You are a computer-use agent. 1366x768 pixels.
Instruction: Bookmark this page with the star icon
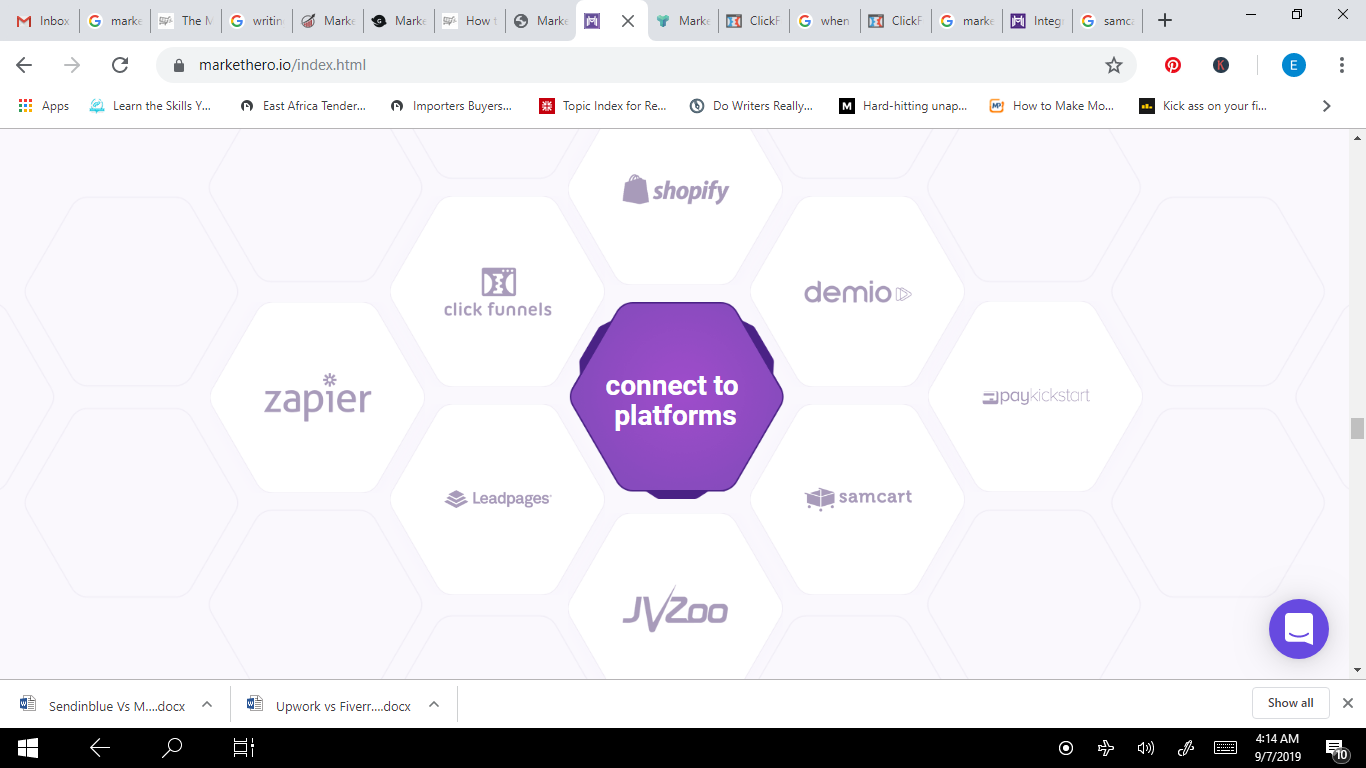(1113, 65)
